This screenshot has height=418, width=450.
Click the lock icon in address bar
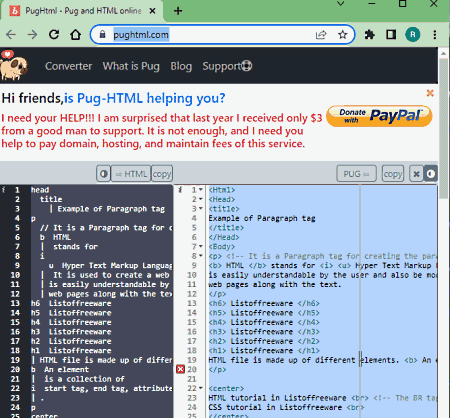103,35
